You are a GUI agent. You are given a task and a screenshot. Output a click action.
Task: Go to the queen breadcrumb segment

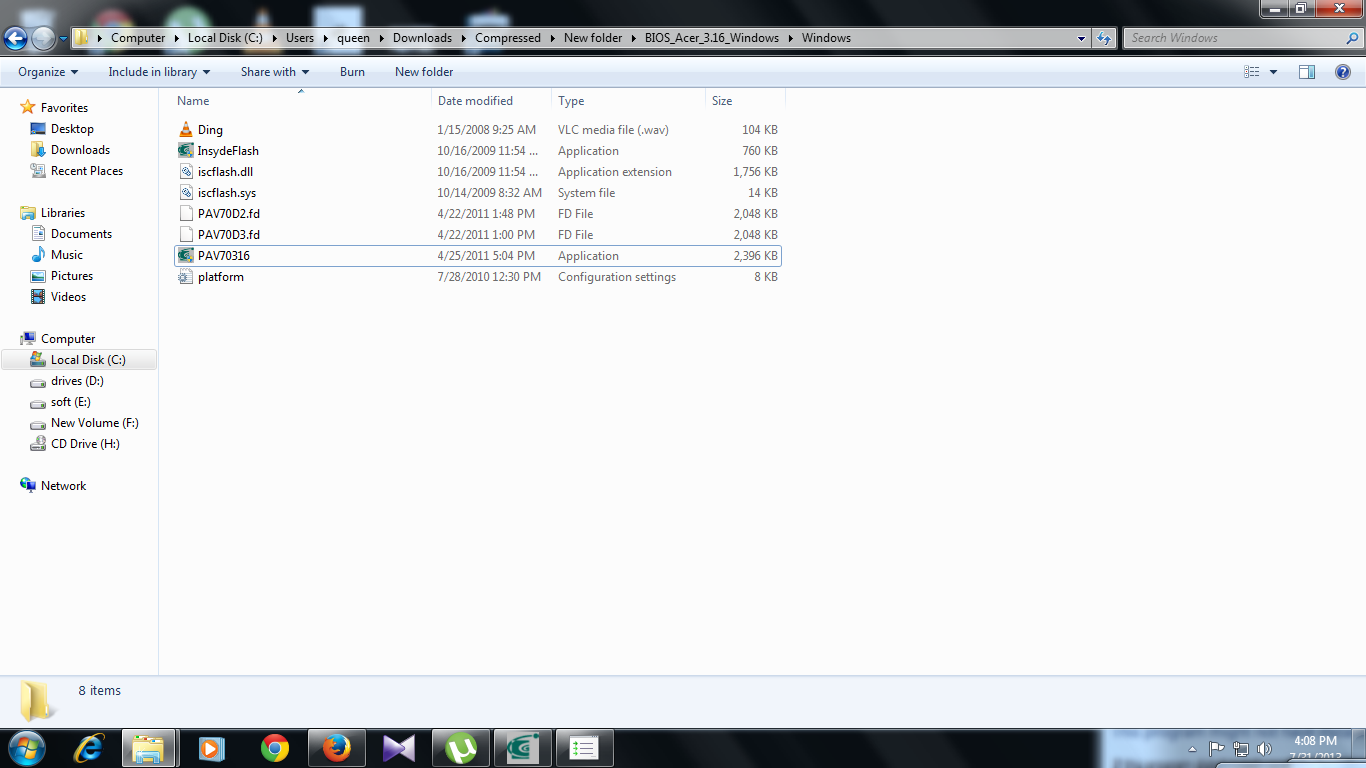click(353, 38)
